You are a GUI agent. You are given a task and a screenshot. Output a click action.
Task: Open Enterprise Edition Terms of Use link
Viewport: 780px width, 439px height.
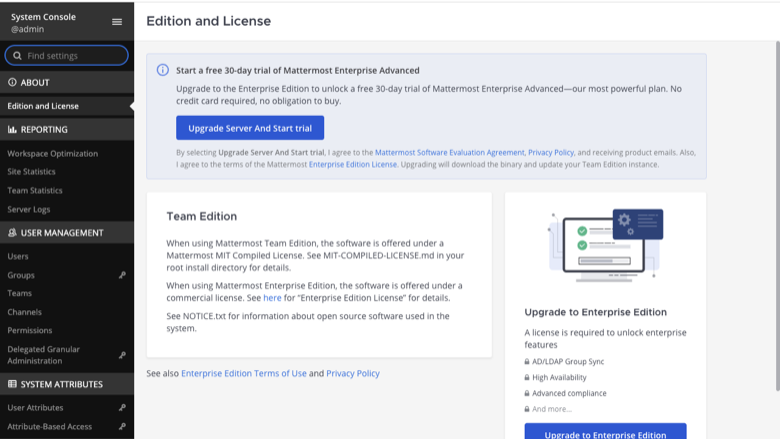pyautogui.click(x=244, y=373)
